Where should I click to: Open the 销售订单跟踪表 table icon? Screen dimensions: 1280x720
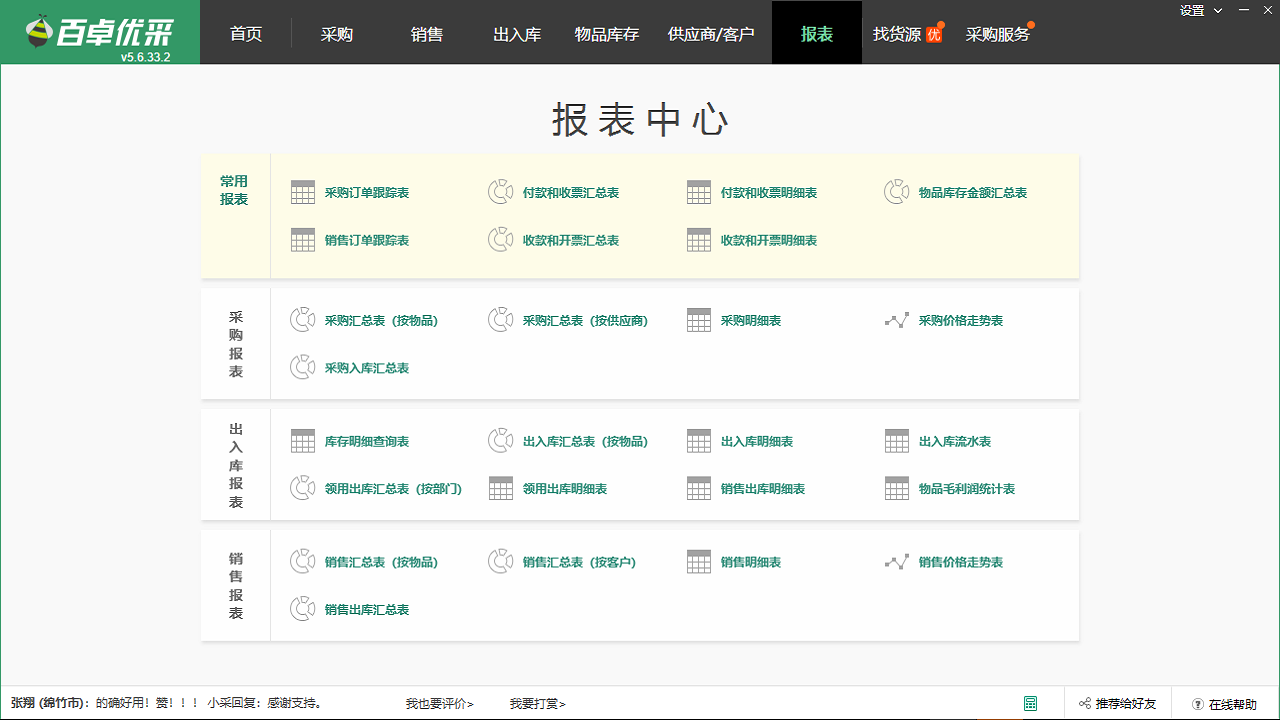[x=303, y=240]
